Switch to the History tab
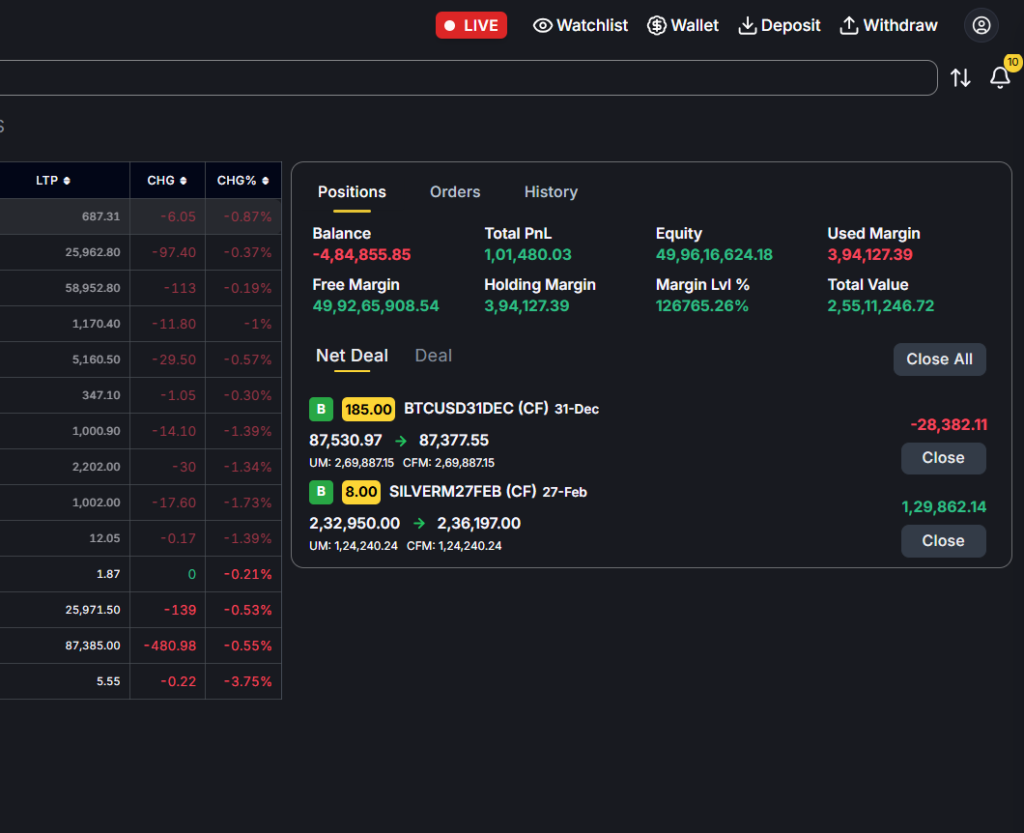This screenshot has width=1024, height=833. [550, 192]
